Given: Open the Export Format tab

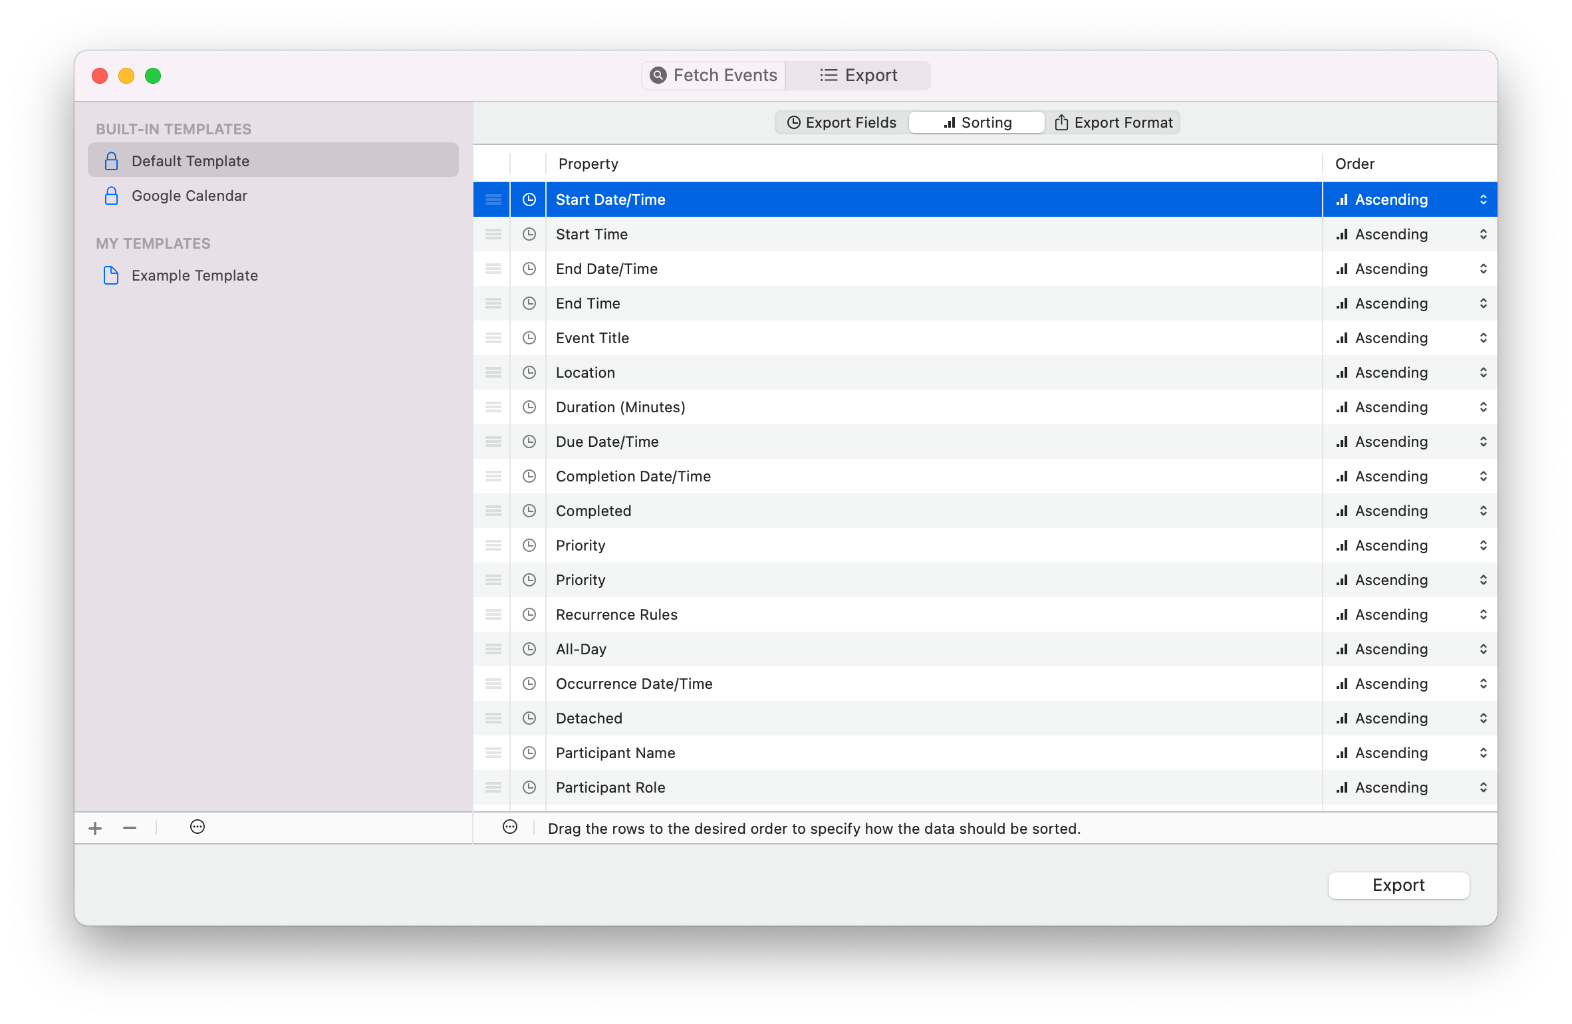Looking at the screenshot, I should (1113, 122).
